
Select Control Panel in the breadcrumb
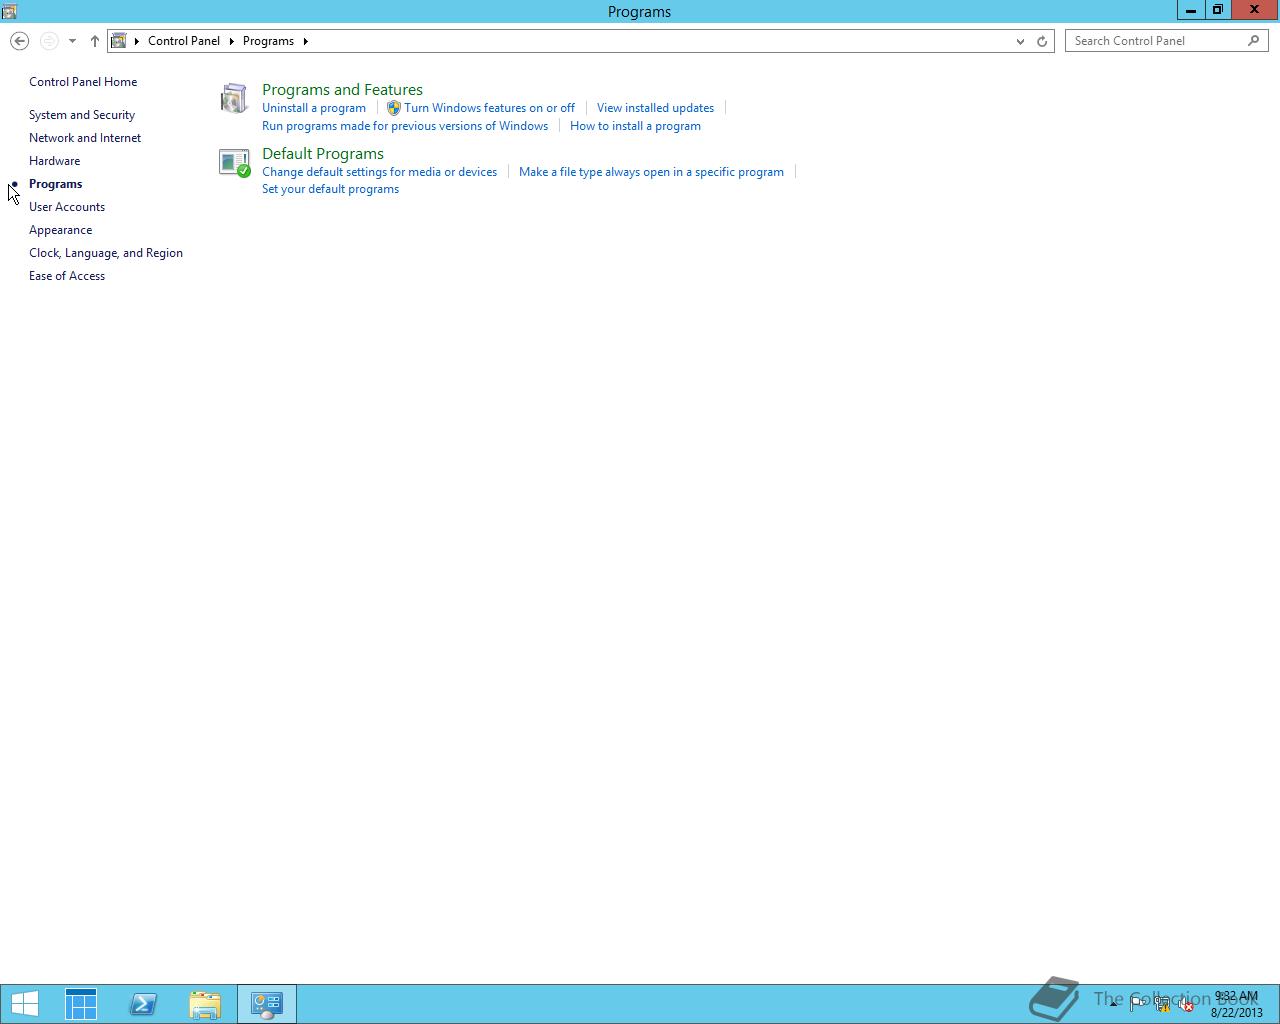tap(184, 41)
